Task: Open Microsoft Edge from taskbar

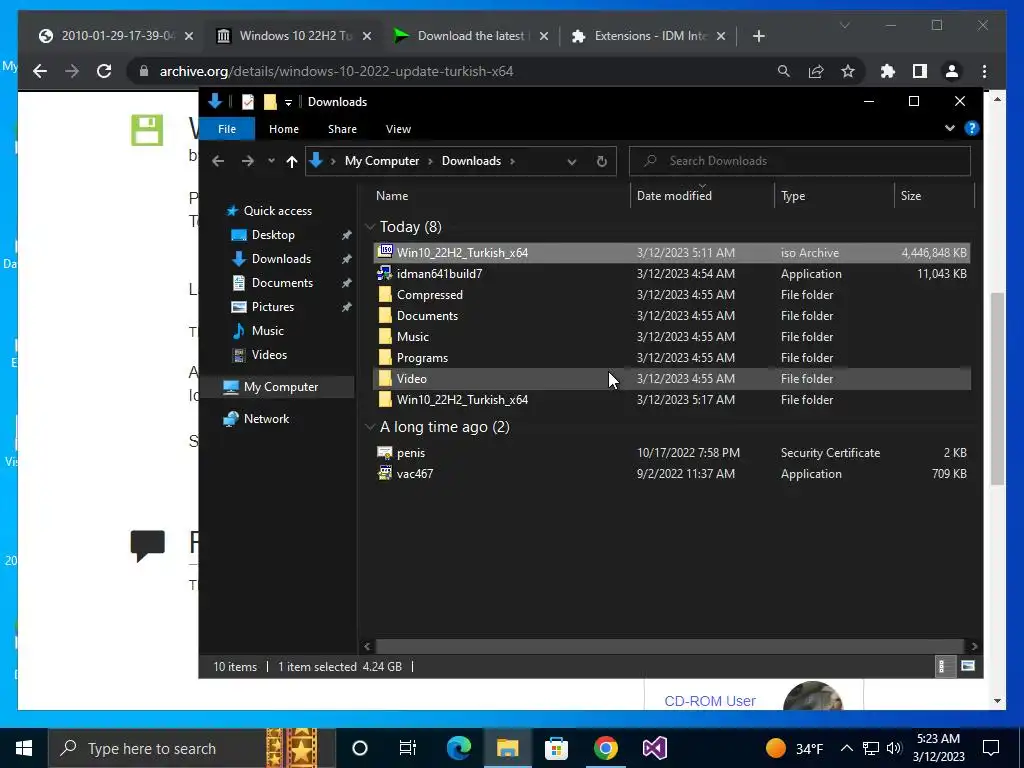Action: (458, 748)
